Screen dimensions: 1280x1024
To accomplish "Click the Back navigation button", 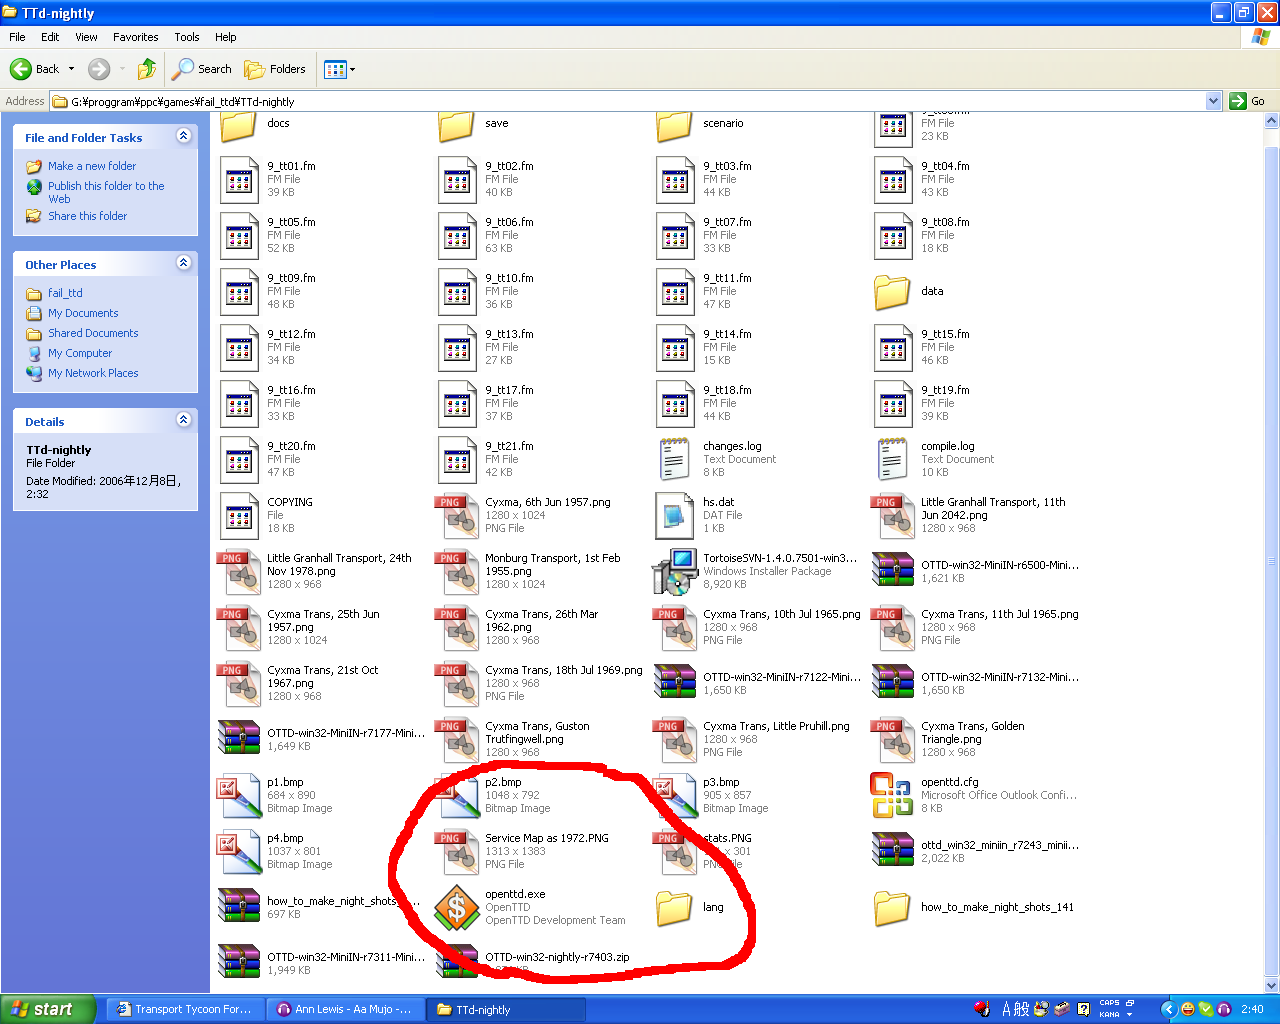I will coord(35,69).
